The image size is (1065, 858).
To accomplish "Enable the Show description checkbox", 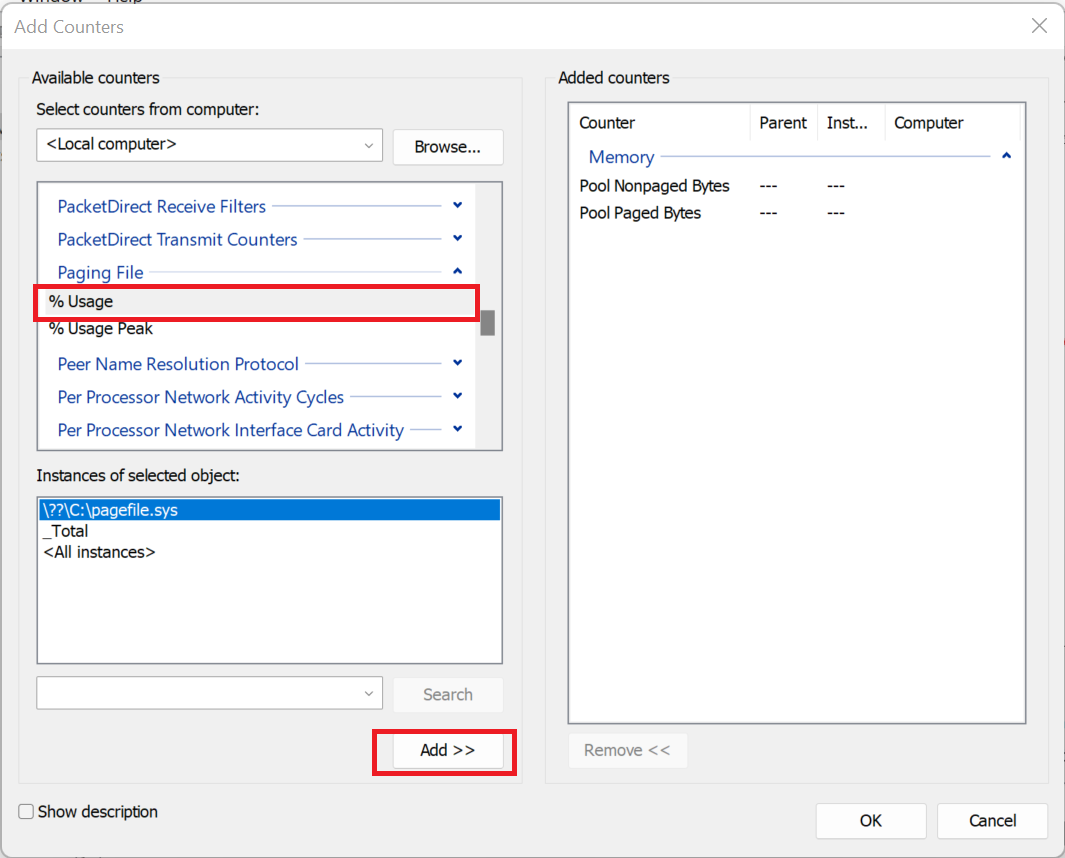I will click(27, 812).
